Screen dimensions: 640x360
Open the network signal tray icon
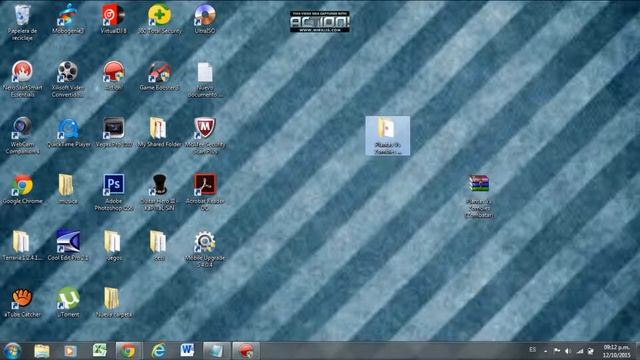click(580, 351)
